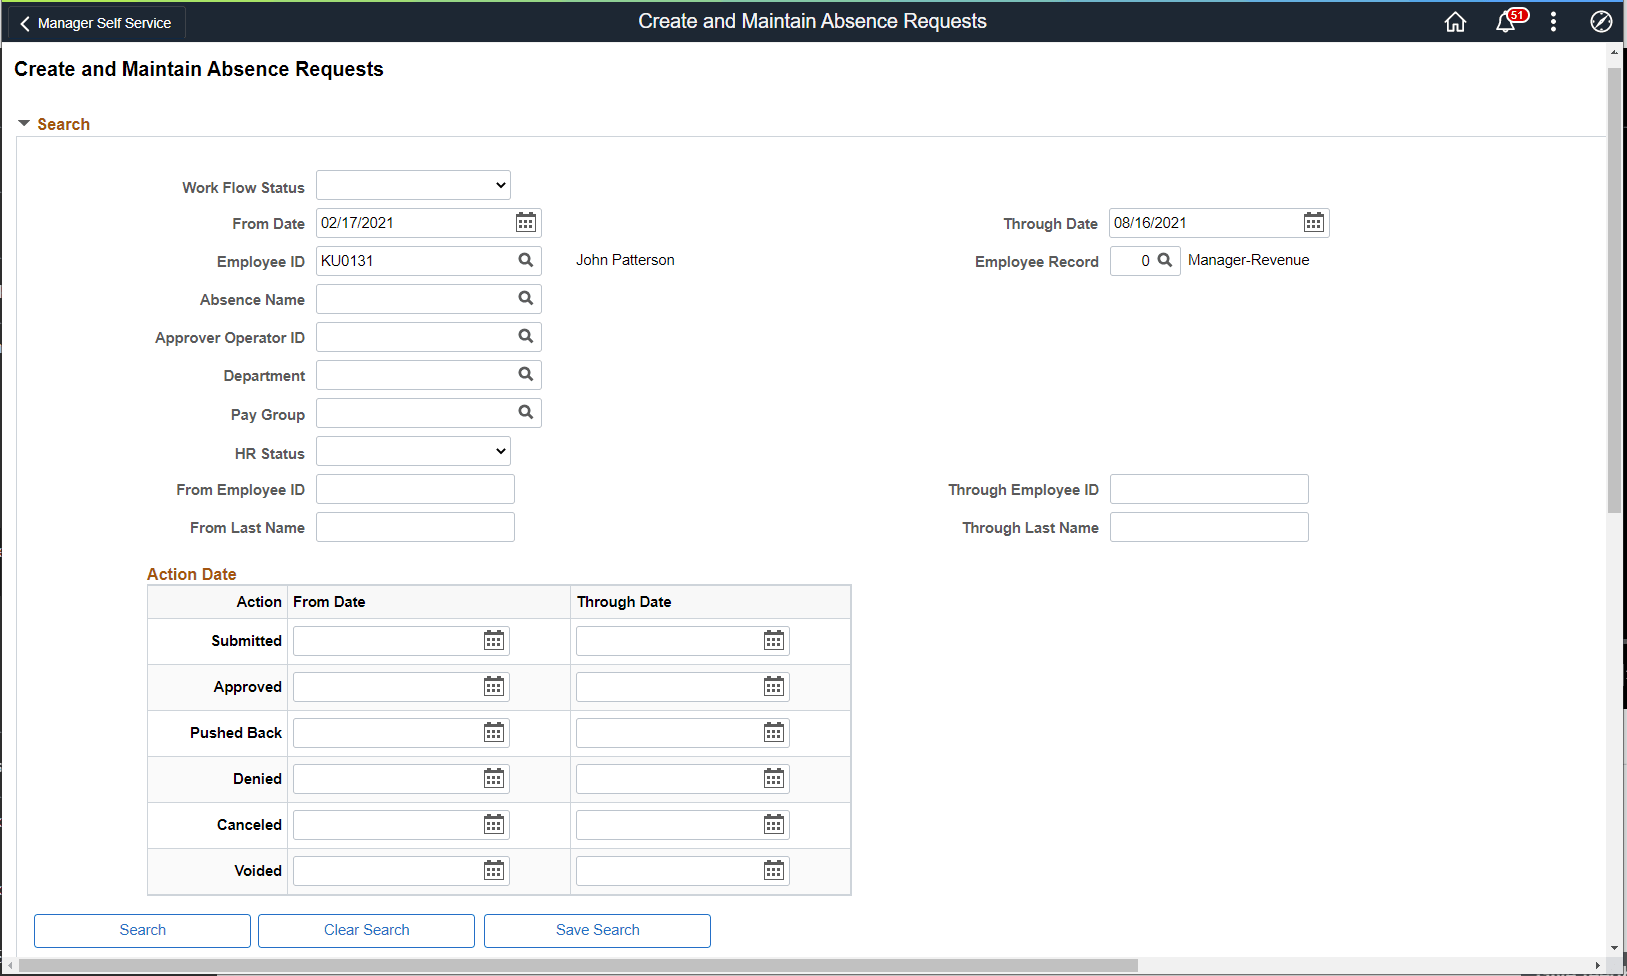Open the Employee Record lookup magnifier
The height and width of the screenshot is (976, 1627).
(x=1165, y=260)
